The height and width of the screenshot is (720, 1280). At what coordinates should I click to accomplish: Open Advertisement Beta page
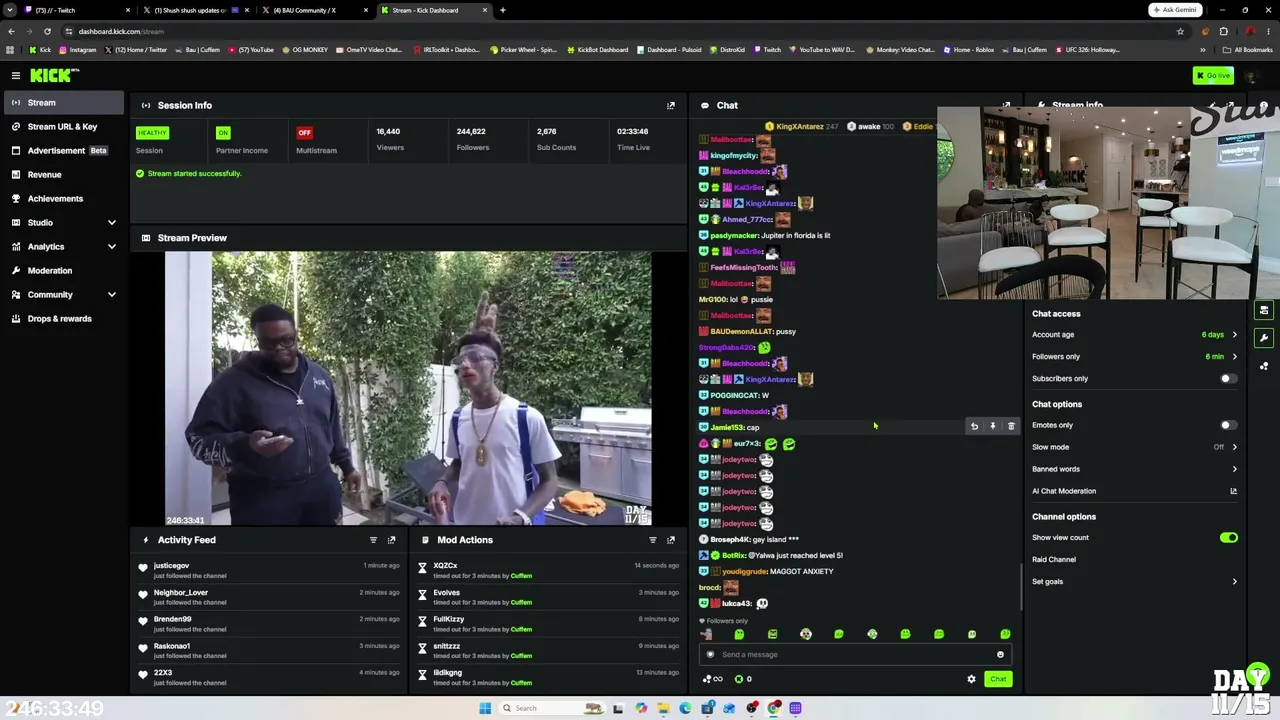(62, 150)
